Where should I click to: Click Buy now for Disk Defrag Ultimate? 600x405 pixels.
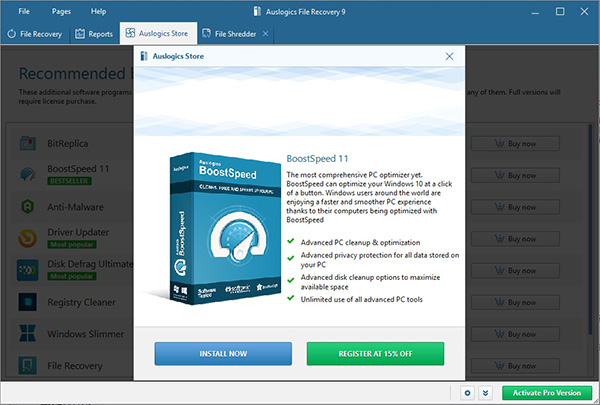pos(515,271)
